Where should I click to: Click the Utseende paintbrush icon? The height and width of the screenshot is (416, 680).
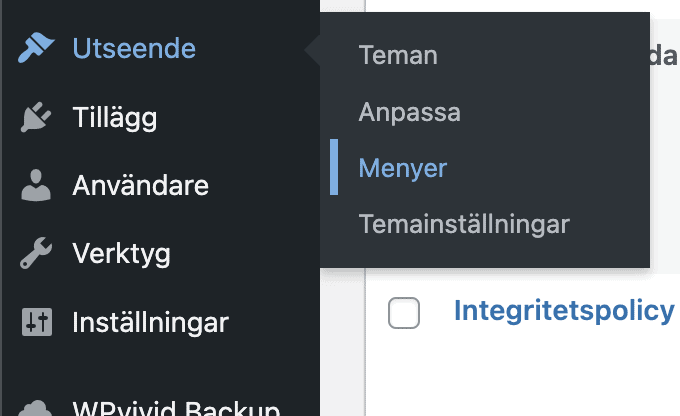[x=36, y=47]
